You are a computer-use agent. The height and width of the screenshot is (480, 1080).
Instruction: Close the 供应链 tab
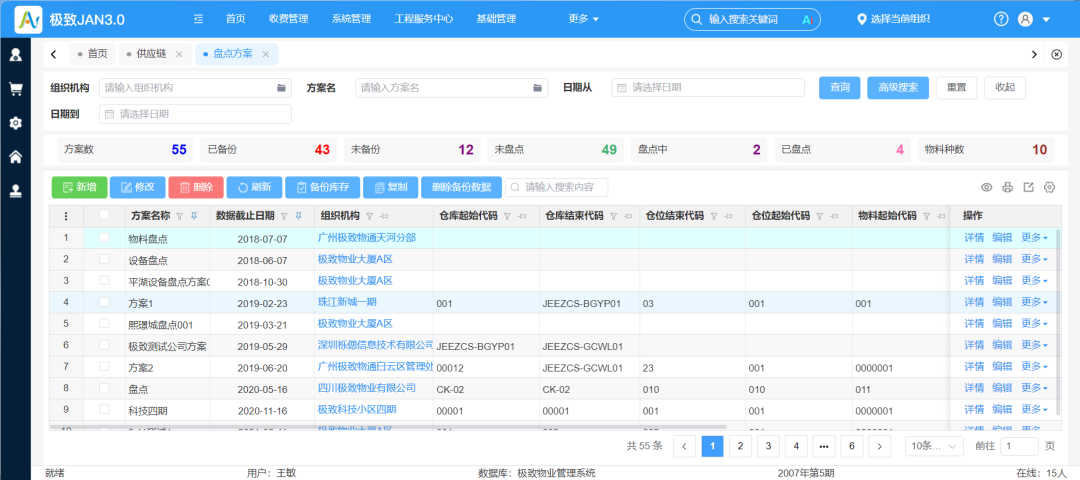[179, 54]
